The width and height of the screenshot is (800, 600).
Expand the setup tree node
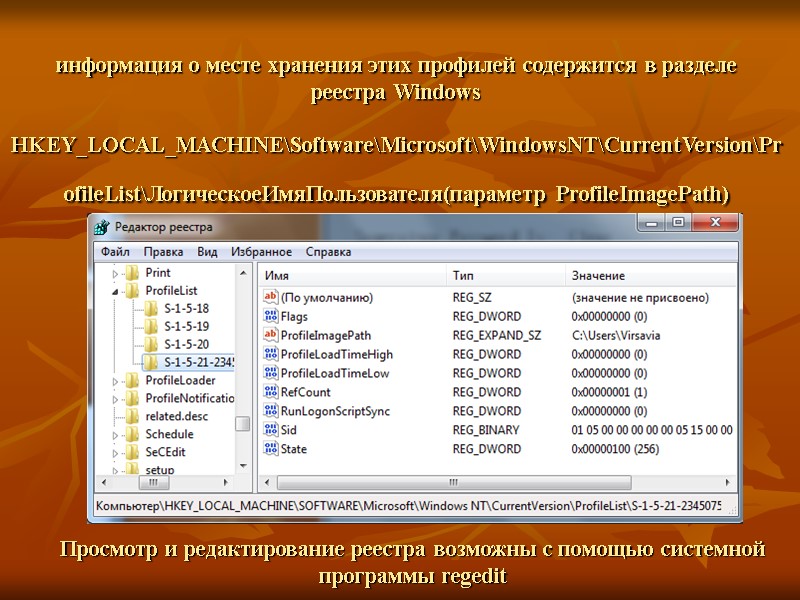(115, 470)
